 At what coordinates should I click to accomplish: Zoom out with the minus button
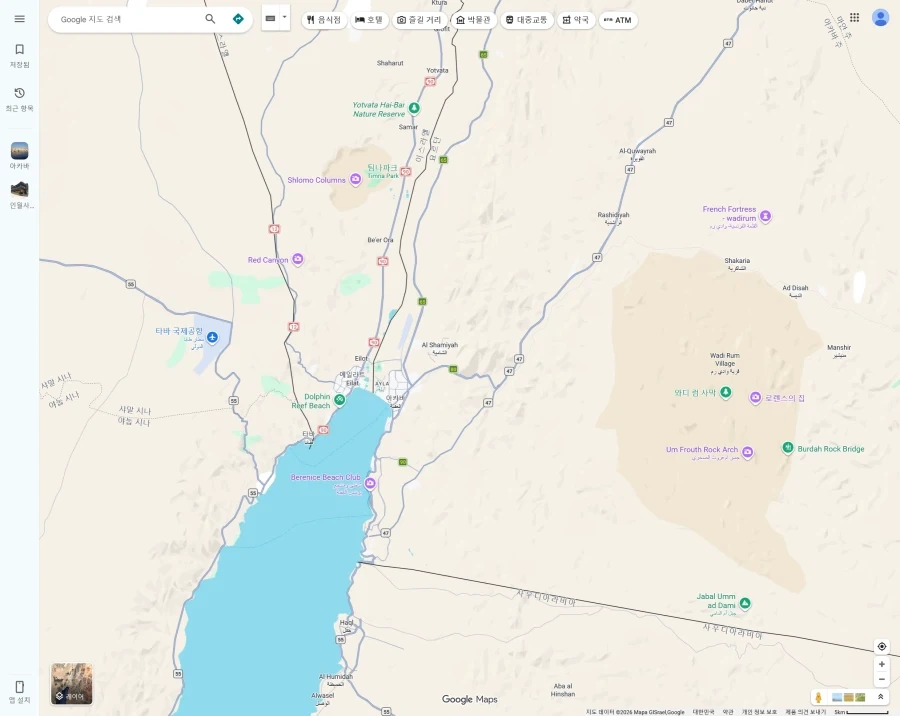(882, 679)
